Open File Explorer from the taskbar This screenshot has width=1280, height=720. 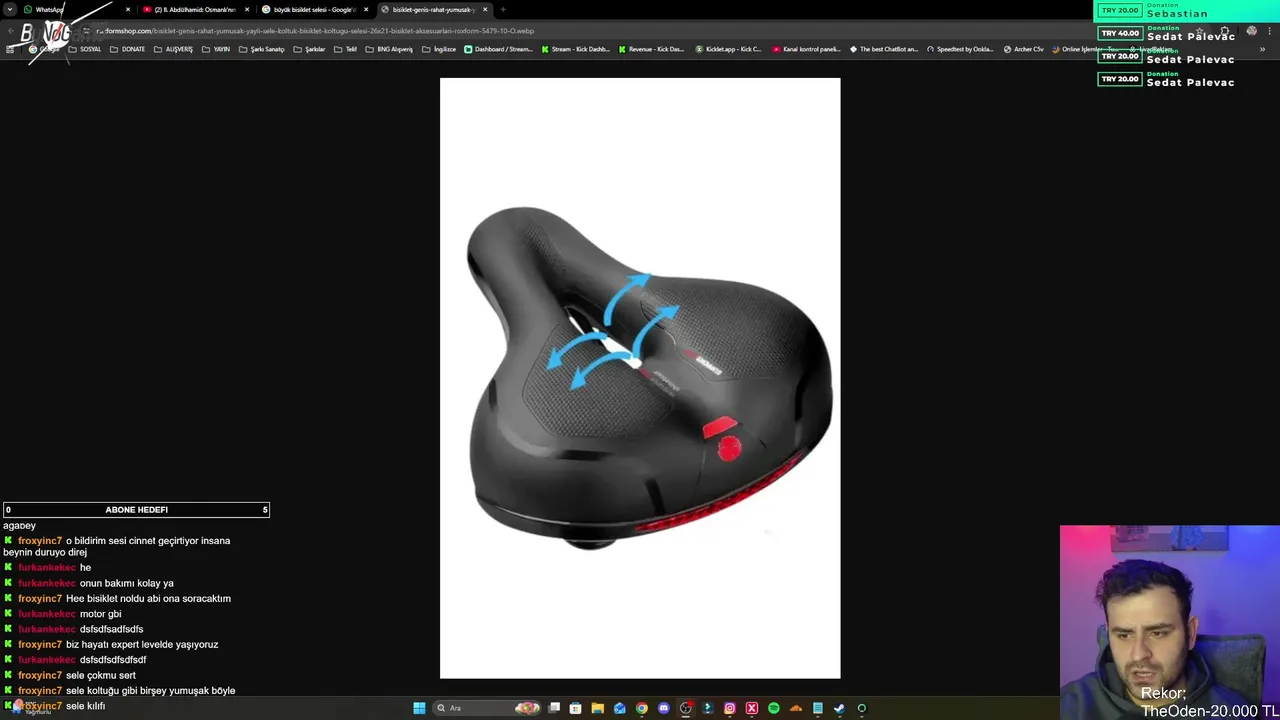tap(597, 708)
